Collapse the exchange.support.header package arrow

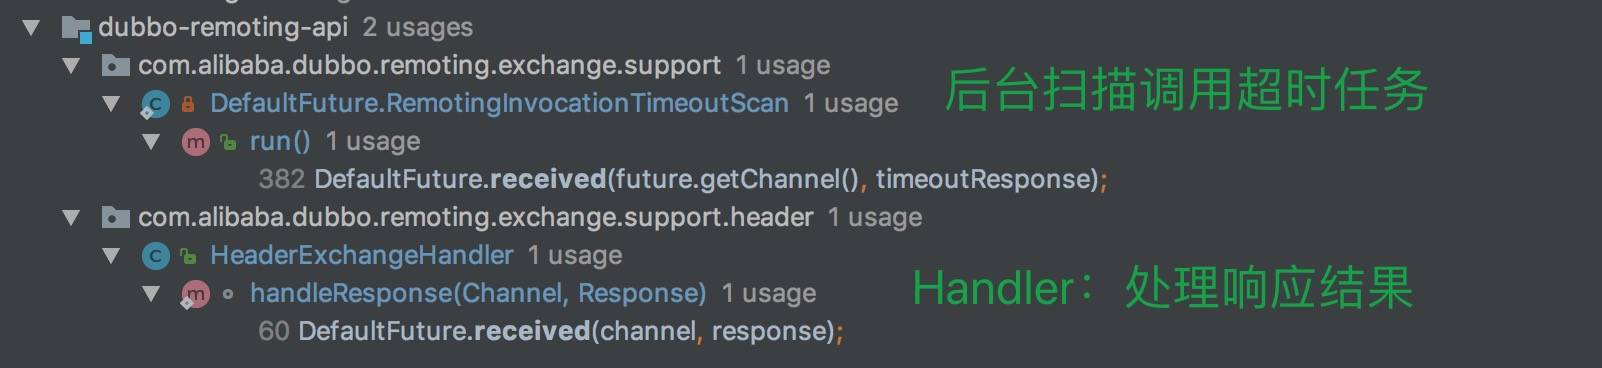[71, 217]
